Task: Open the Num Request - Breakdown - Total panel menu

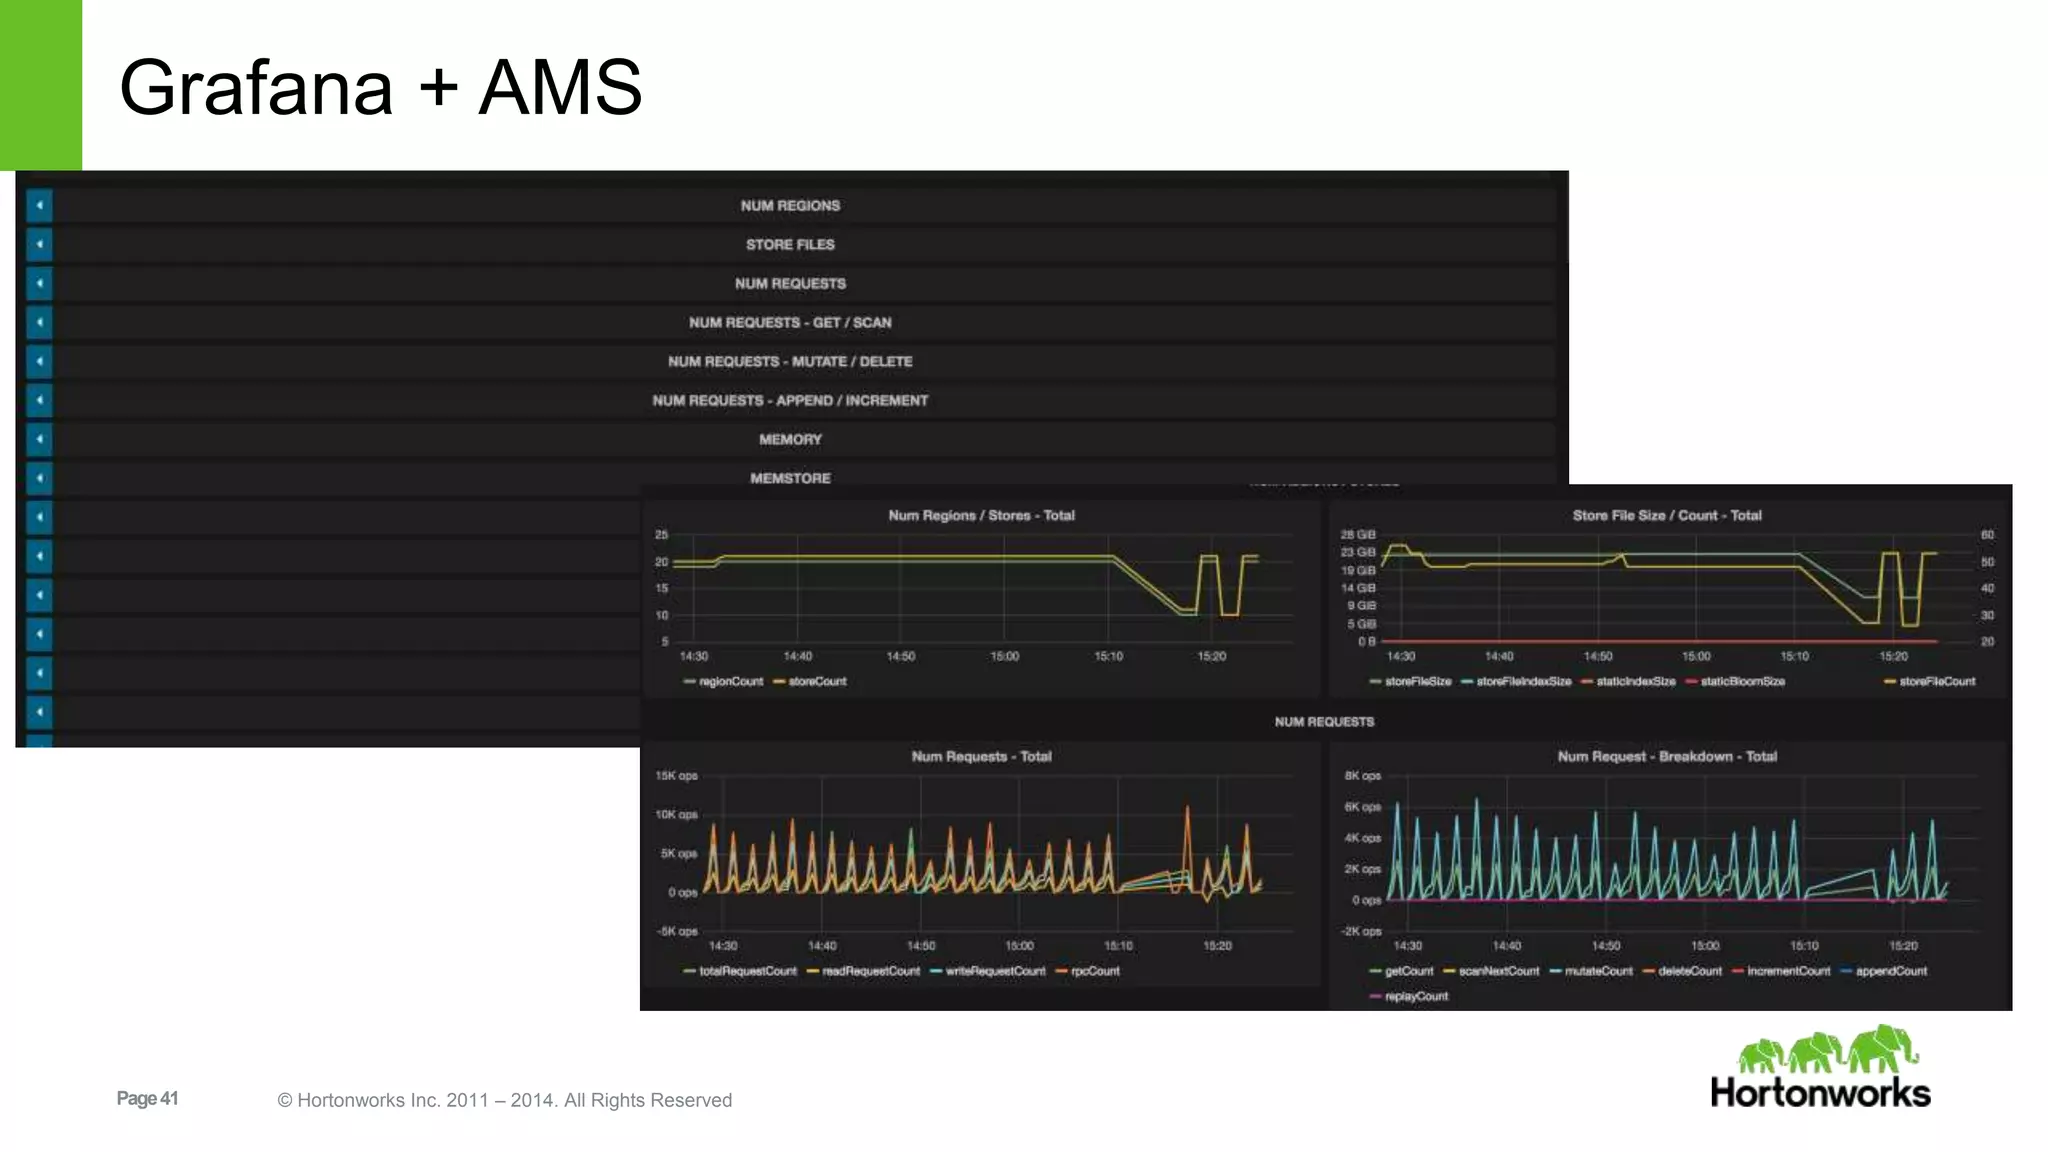Action: [x=1667, y=756]
